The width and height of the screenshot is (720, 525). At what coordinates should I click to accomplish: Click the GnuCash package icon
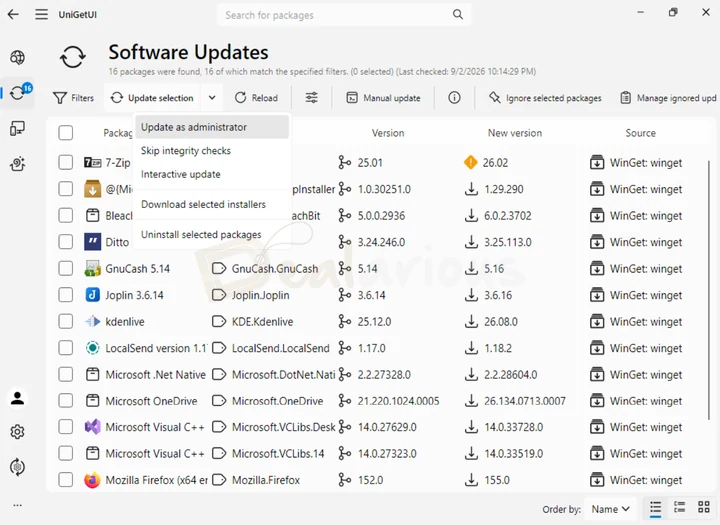92,268
